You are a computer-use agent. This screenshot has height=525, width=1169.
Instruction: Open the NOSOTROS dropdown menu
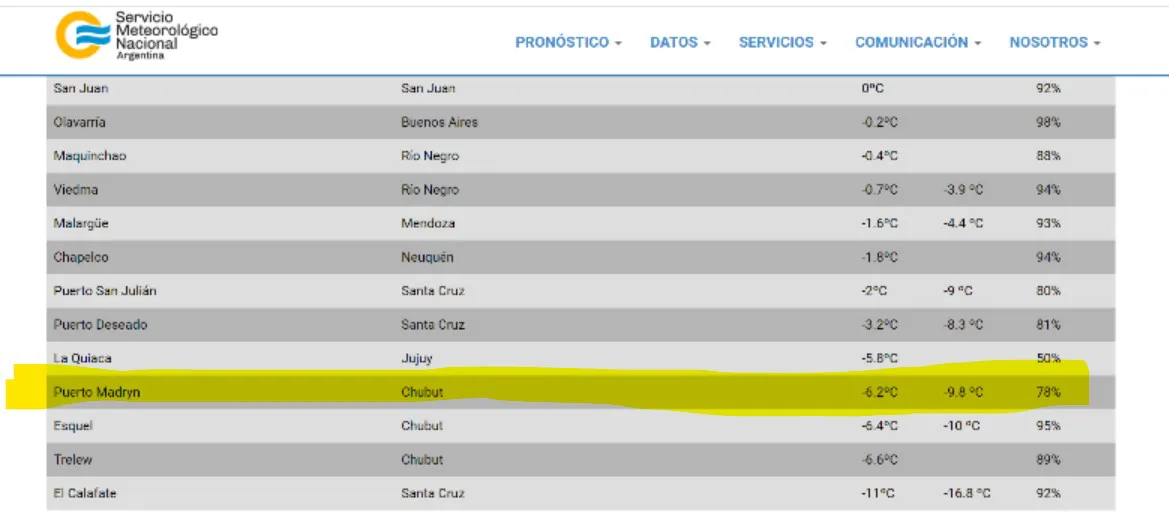1055,43
